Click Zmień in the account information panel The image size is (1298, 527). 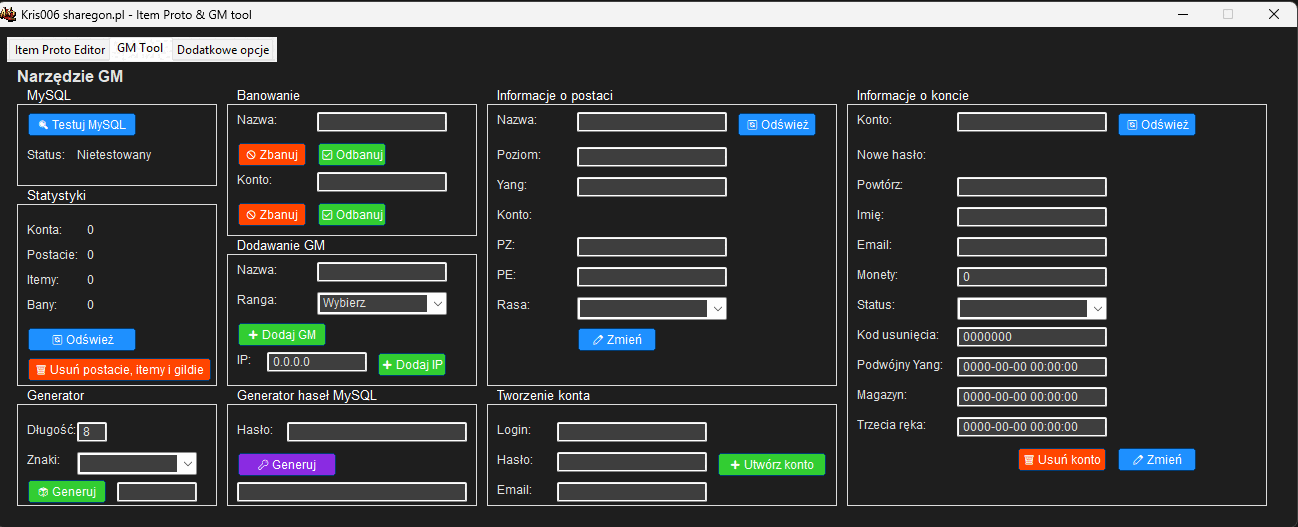1156,460
